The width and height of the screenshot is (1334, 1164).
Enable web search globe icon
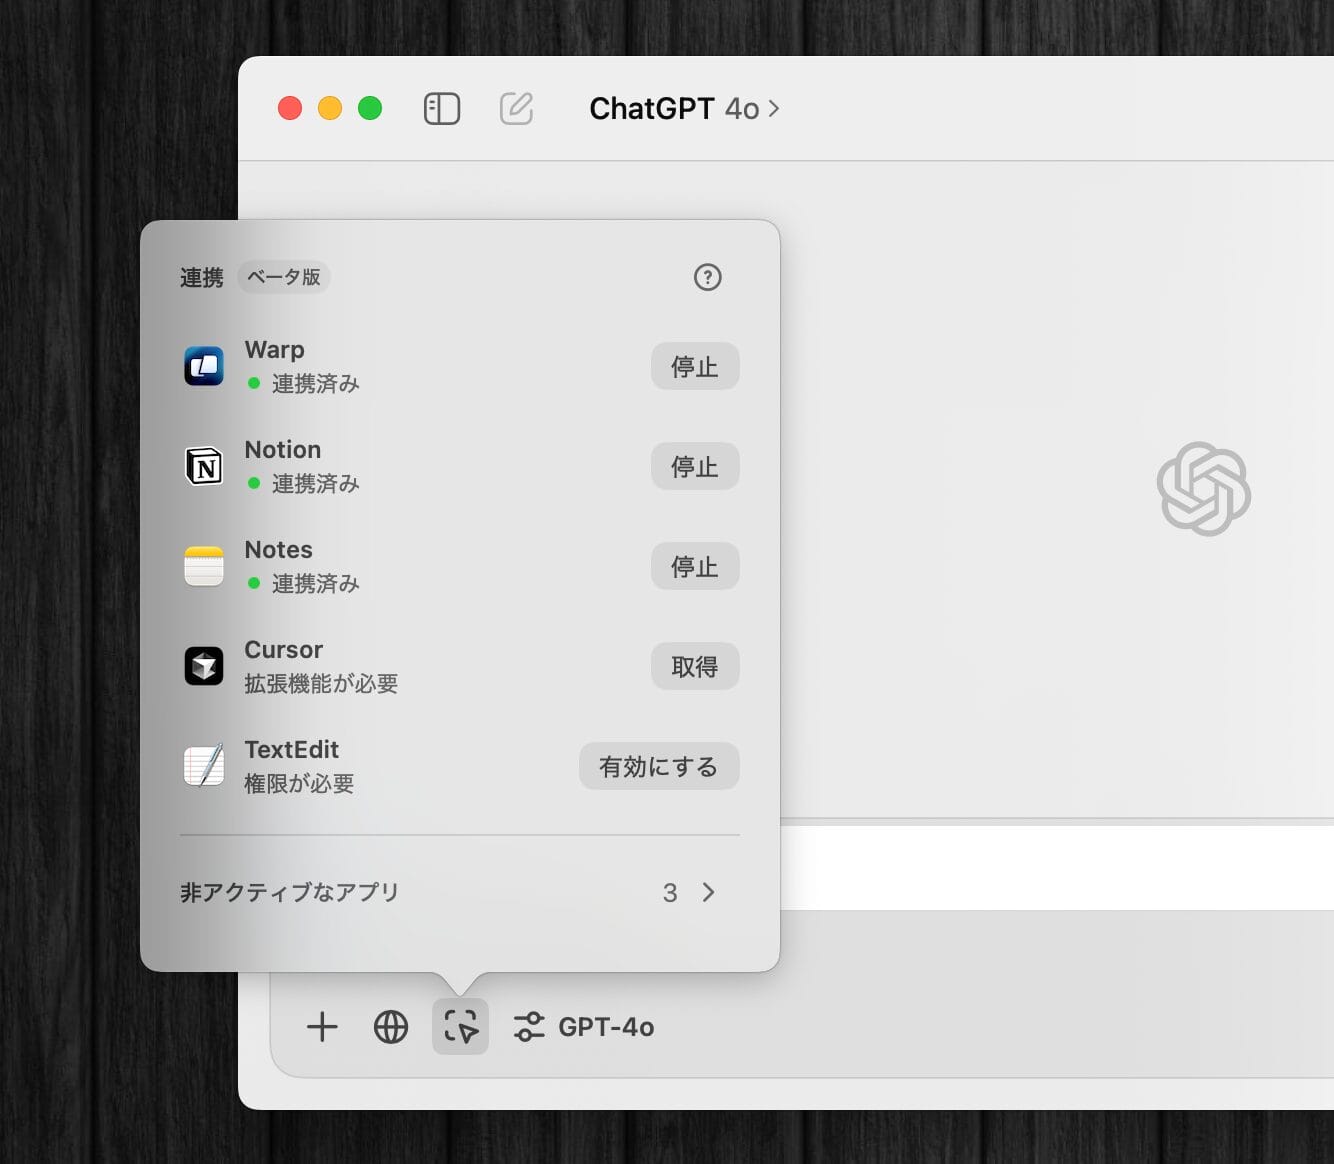(390, 1027)
